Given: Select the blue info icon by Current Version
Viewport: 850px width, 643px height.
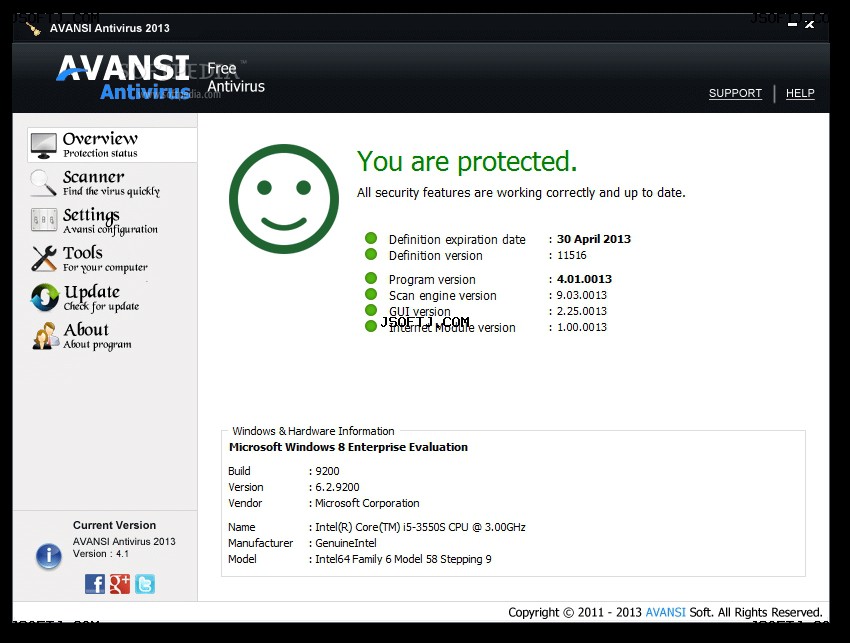Looking at the screenshot, I should pos(49,556).
